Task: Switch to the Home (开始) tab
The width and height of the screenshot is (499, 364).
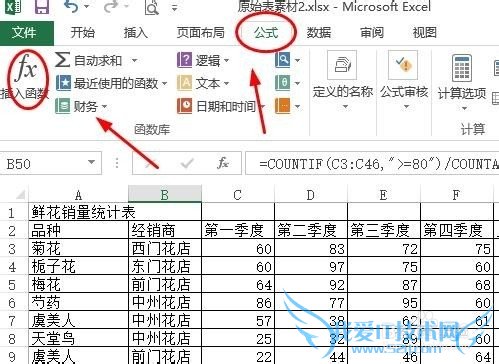Action: pos(83,33)
